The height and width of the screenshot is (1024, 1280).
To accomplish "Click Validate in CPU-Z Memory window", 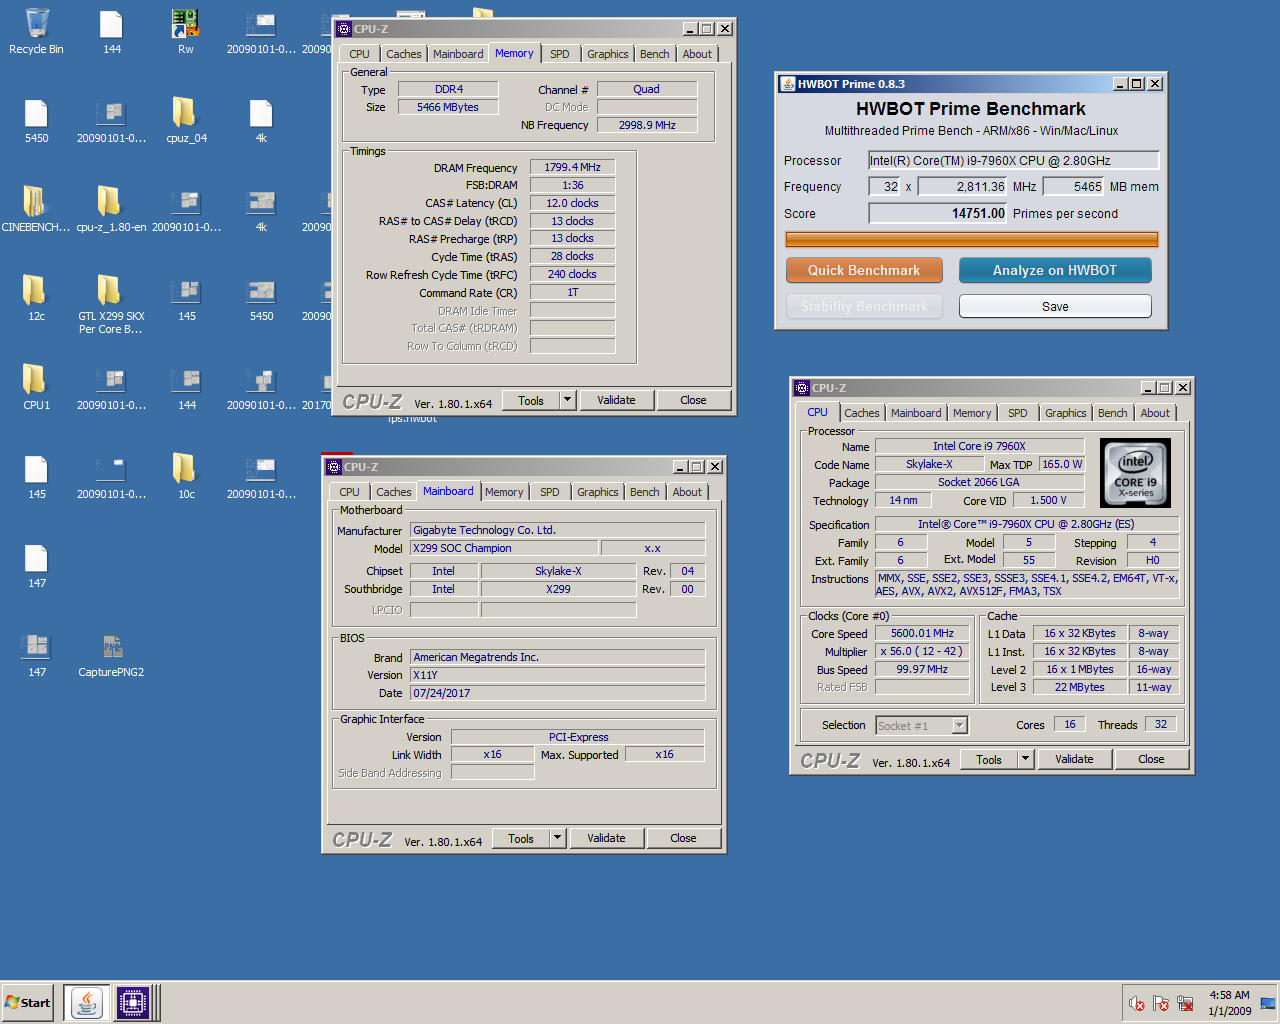I will coord(616,400).
